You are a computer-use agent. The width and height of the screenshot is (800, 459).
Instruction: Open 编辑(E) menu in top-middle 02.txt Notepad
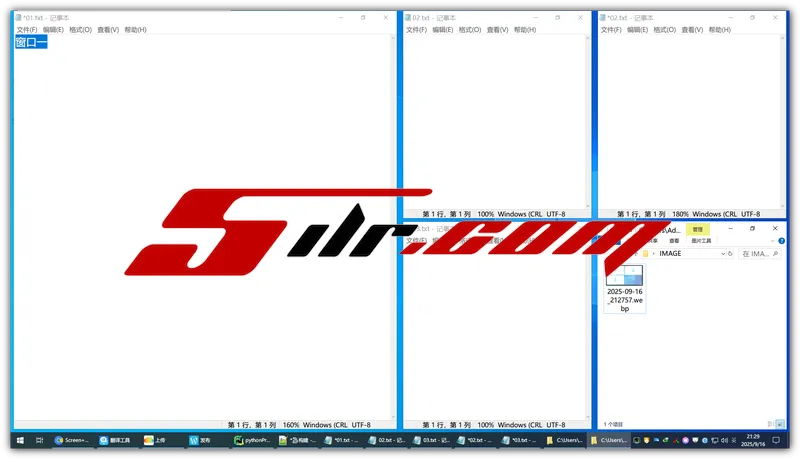[442, 30]
